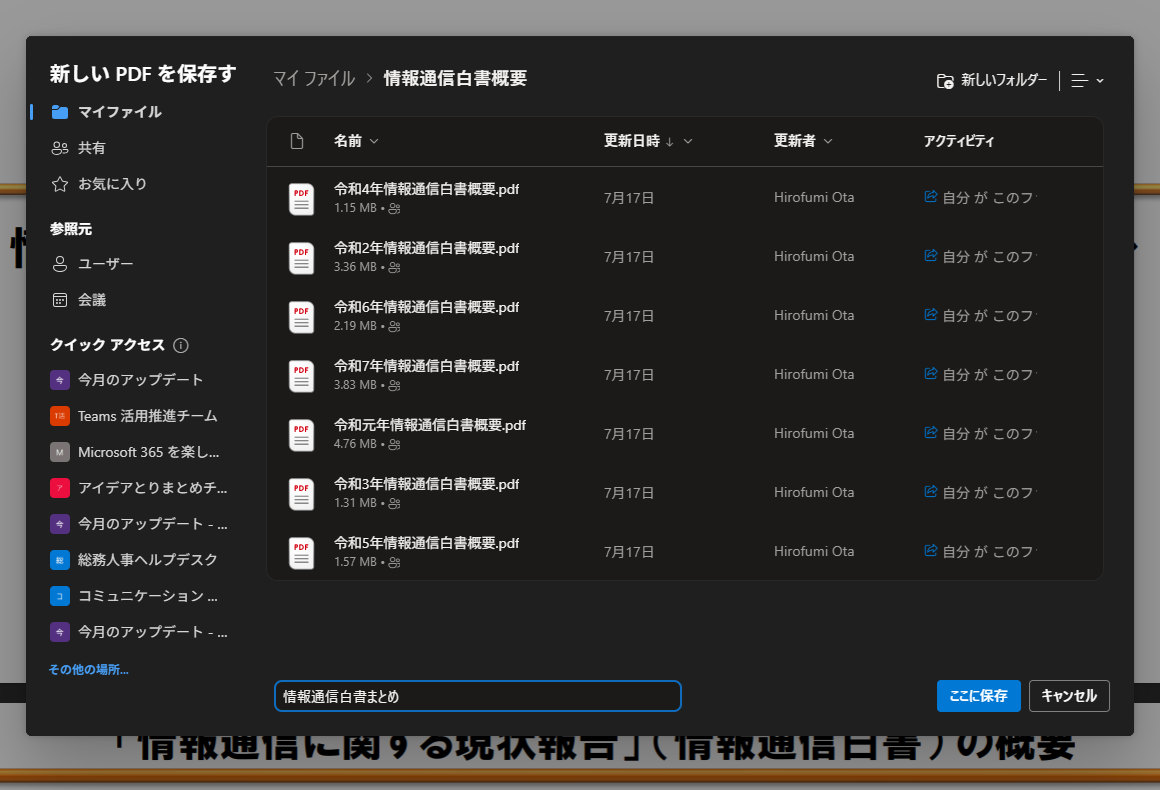This screenshot has height=790, width=1160.
Task: Open 共有 shared files section
Action: coord(91,148)
